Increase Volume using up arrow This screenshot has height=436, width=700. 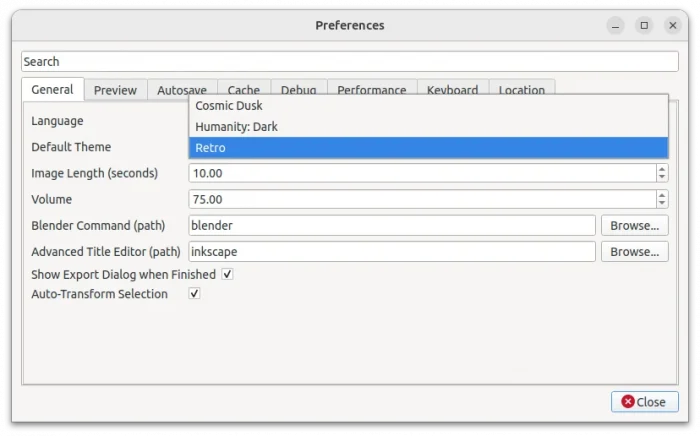[662, 195]
